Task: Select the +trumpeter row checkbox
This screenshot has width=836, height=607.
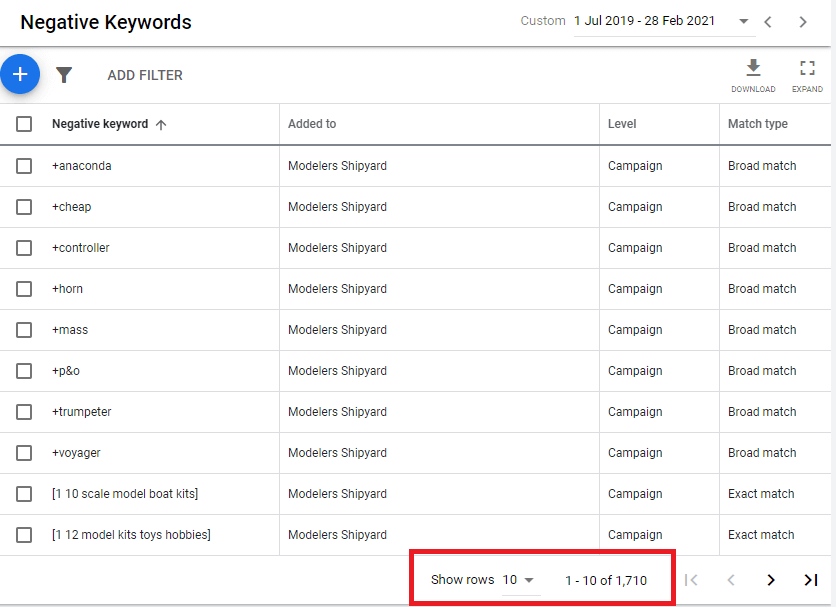Action: [x=24, y=412]
